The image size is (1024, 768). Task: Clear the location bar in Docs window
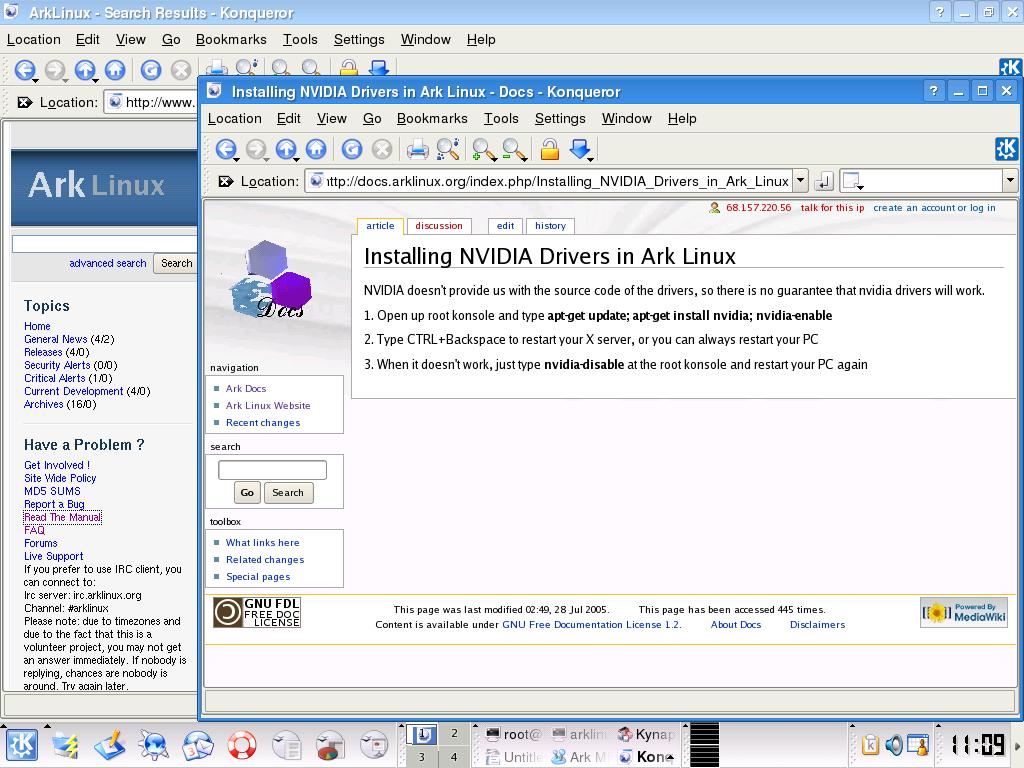(226, 182)
